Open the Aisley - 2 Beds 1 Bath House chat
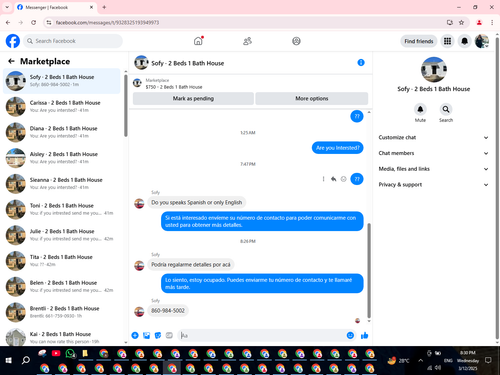 point(62,158)
